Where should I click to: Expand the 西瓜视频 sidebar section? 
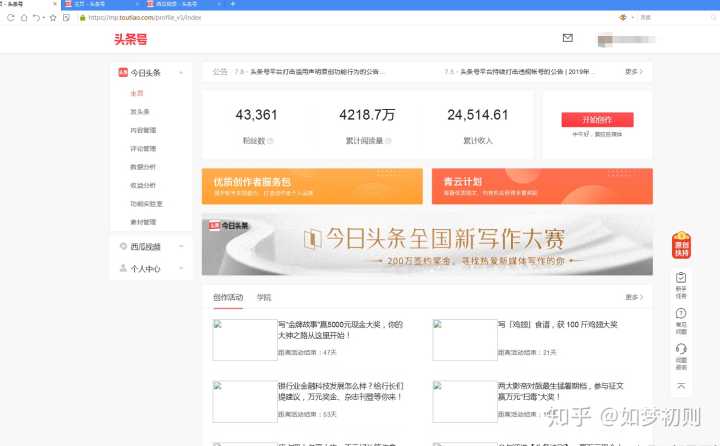pos(181,246)
